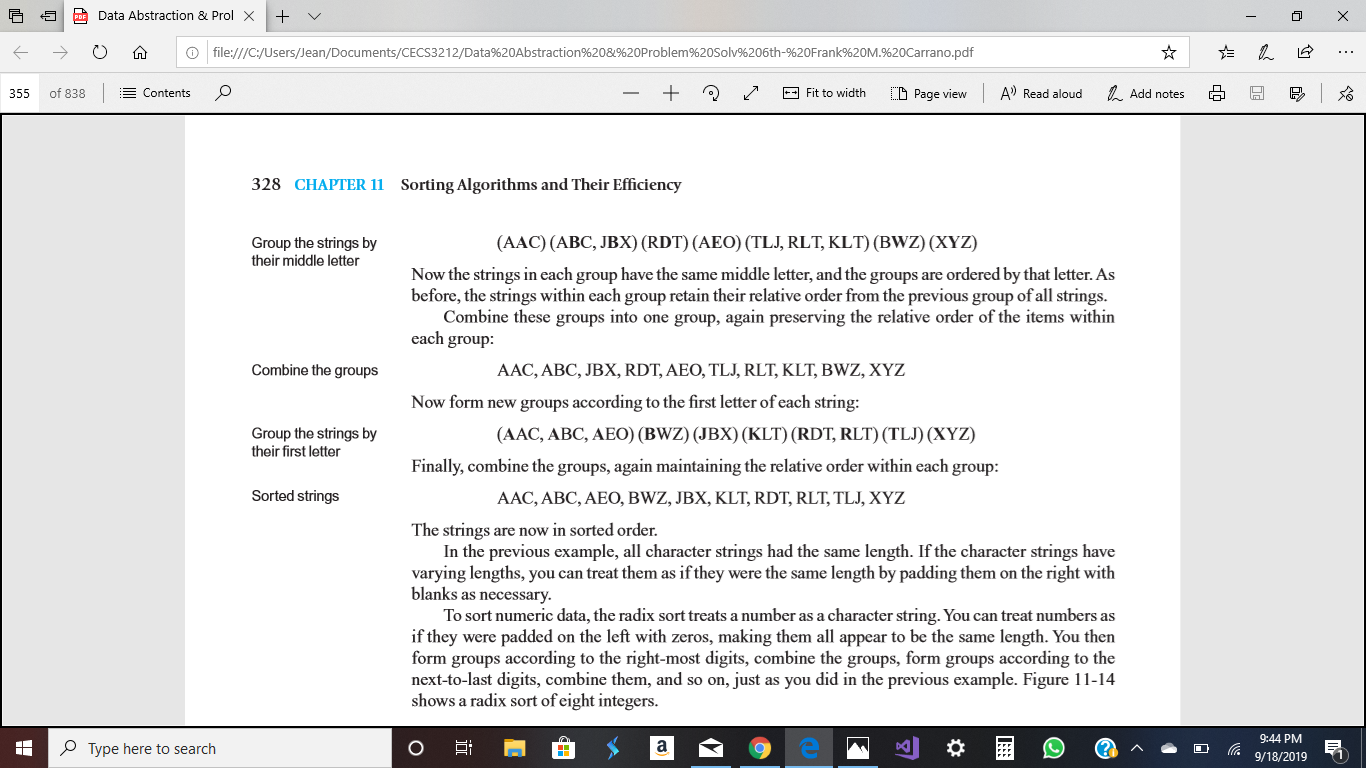
Task: Open the Edge share panel
Action: (1305, 50)
